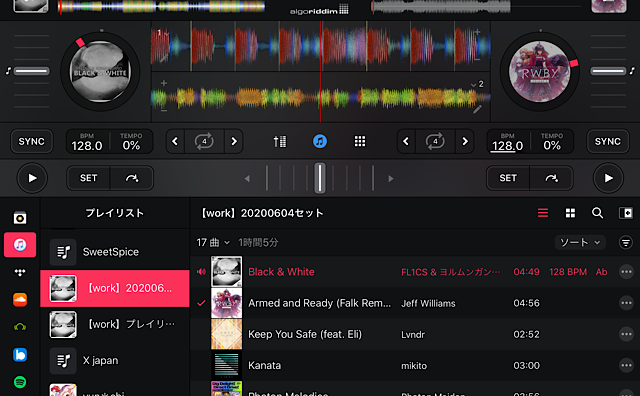This screenshot has width=640, height=396.
Task: Play the right deck
Action: tap(608, 178)
